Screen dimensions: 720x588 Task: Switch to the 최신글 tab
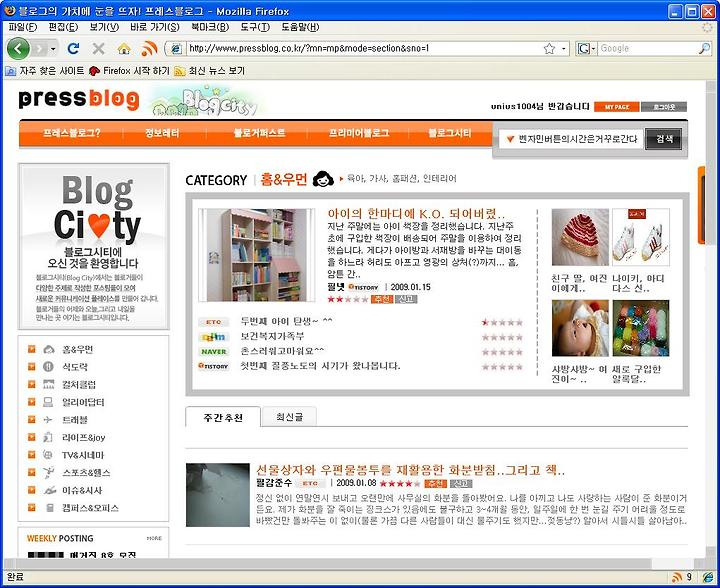pyautogui.click(x=289, y=417)
